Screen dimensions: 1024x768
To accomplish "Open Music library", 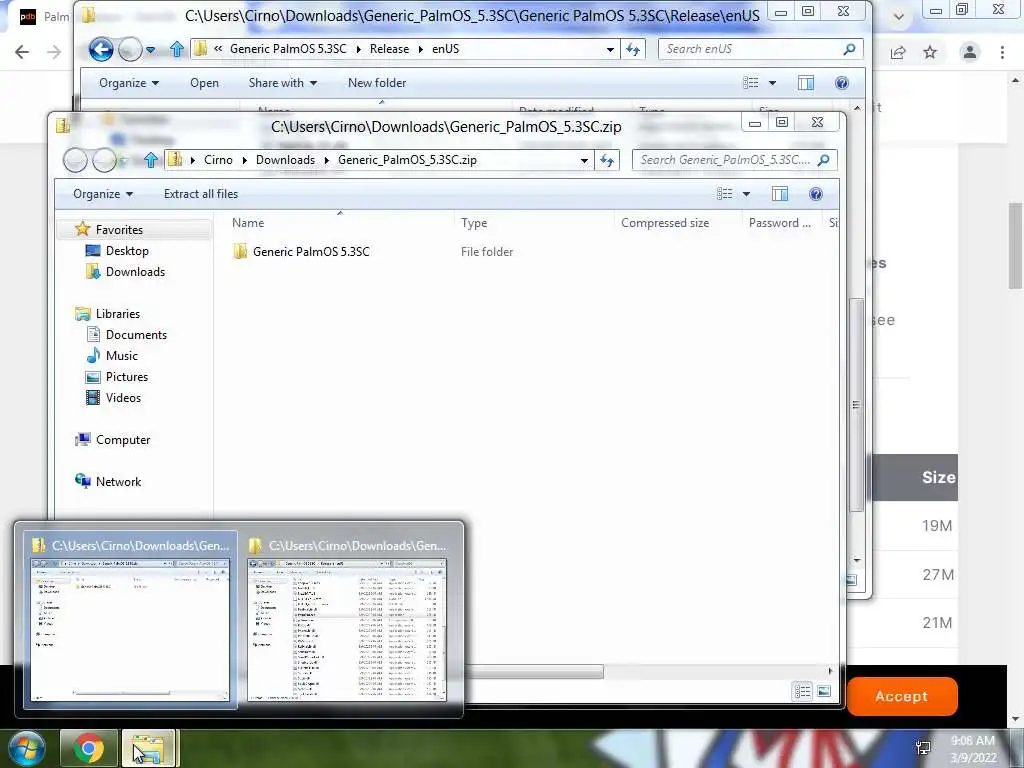I will pyautogui.click(x=121, y=355).
